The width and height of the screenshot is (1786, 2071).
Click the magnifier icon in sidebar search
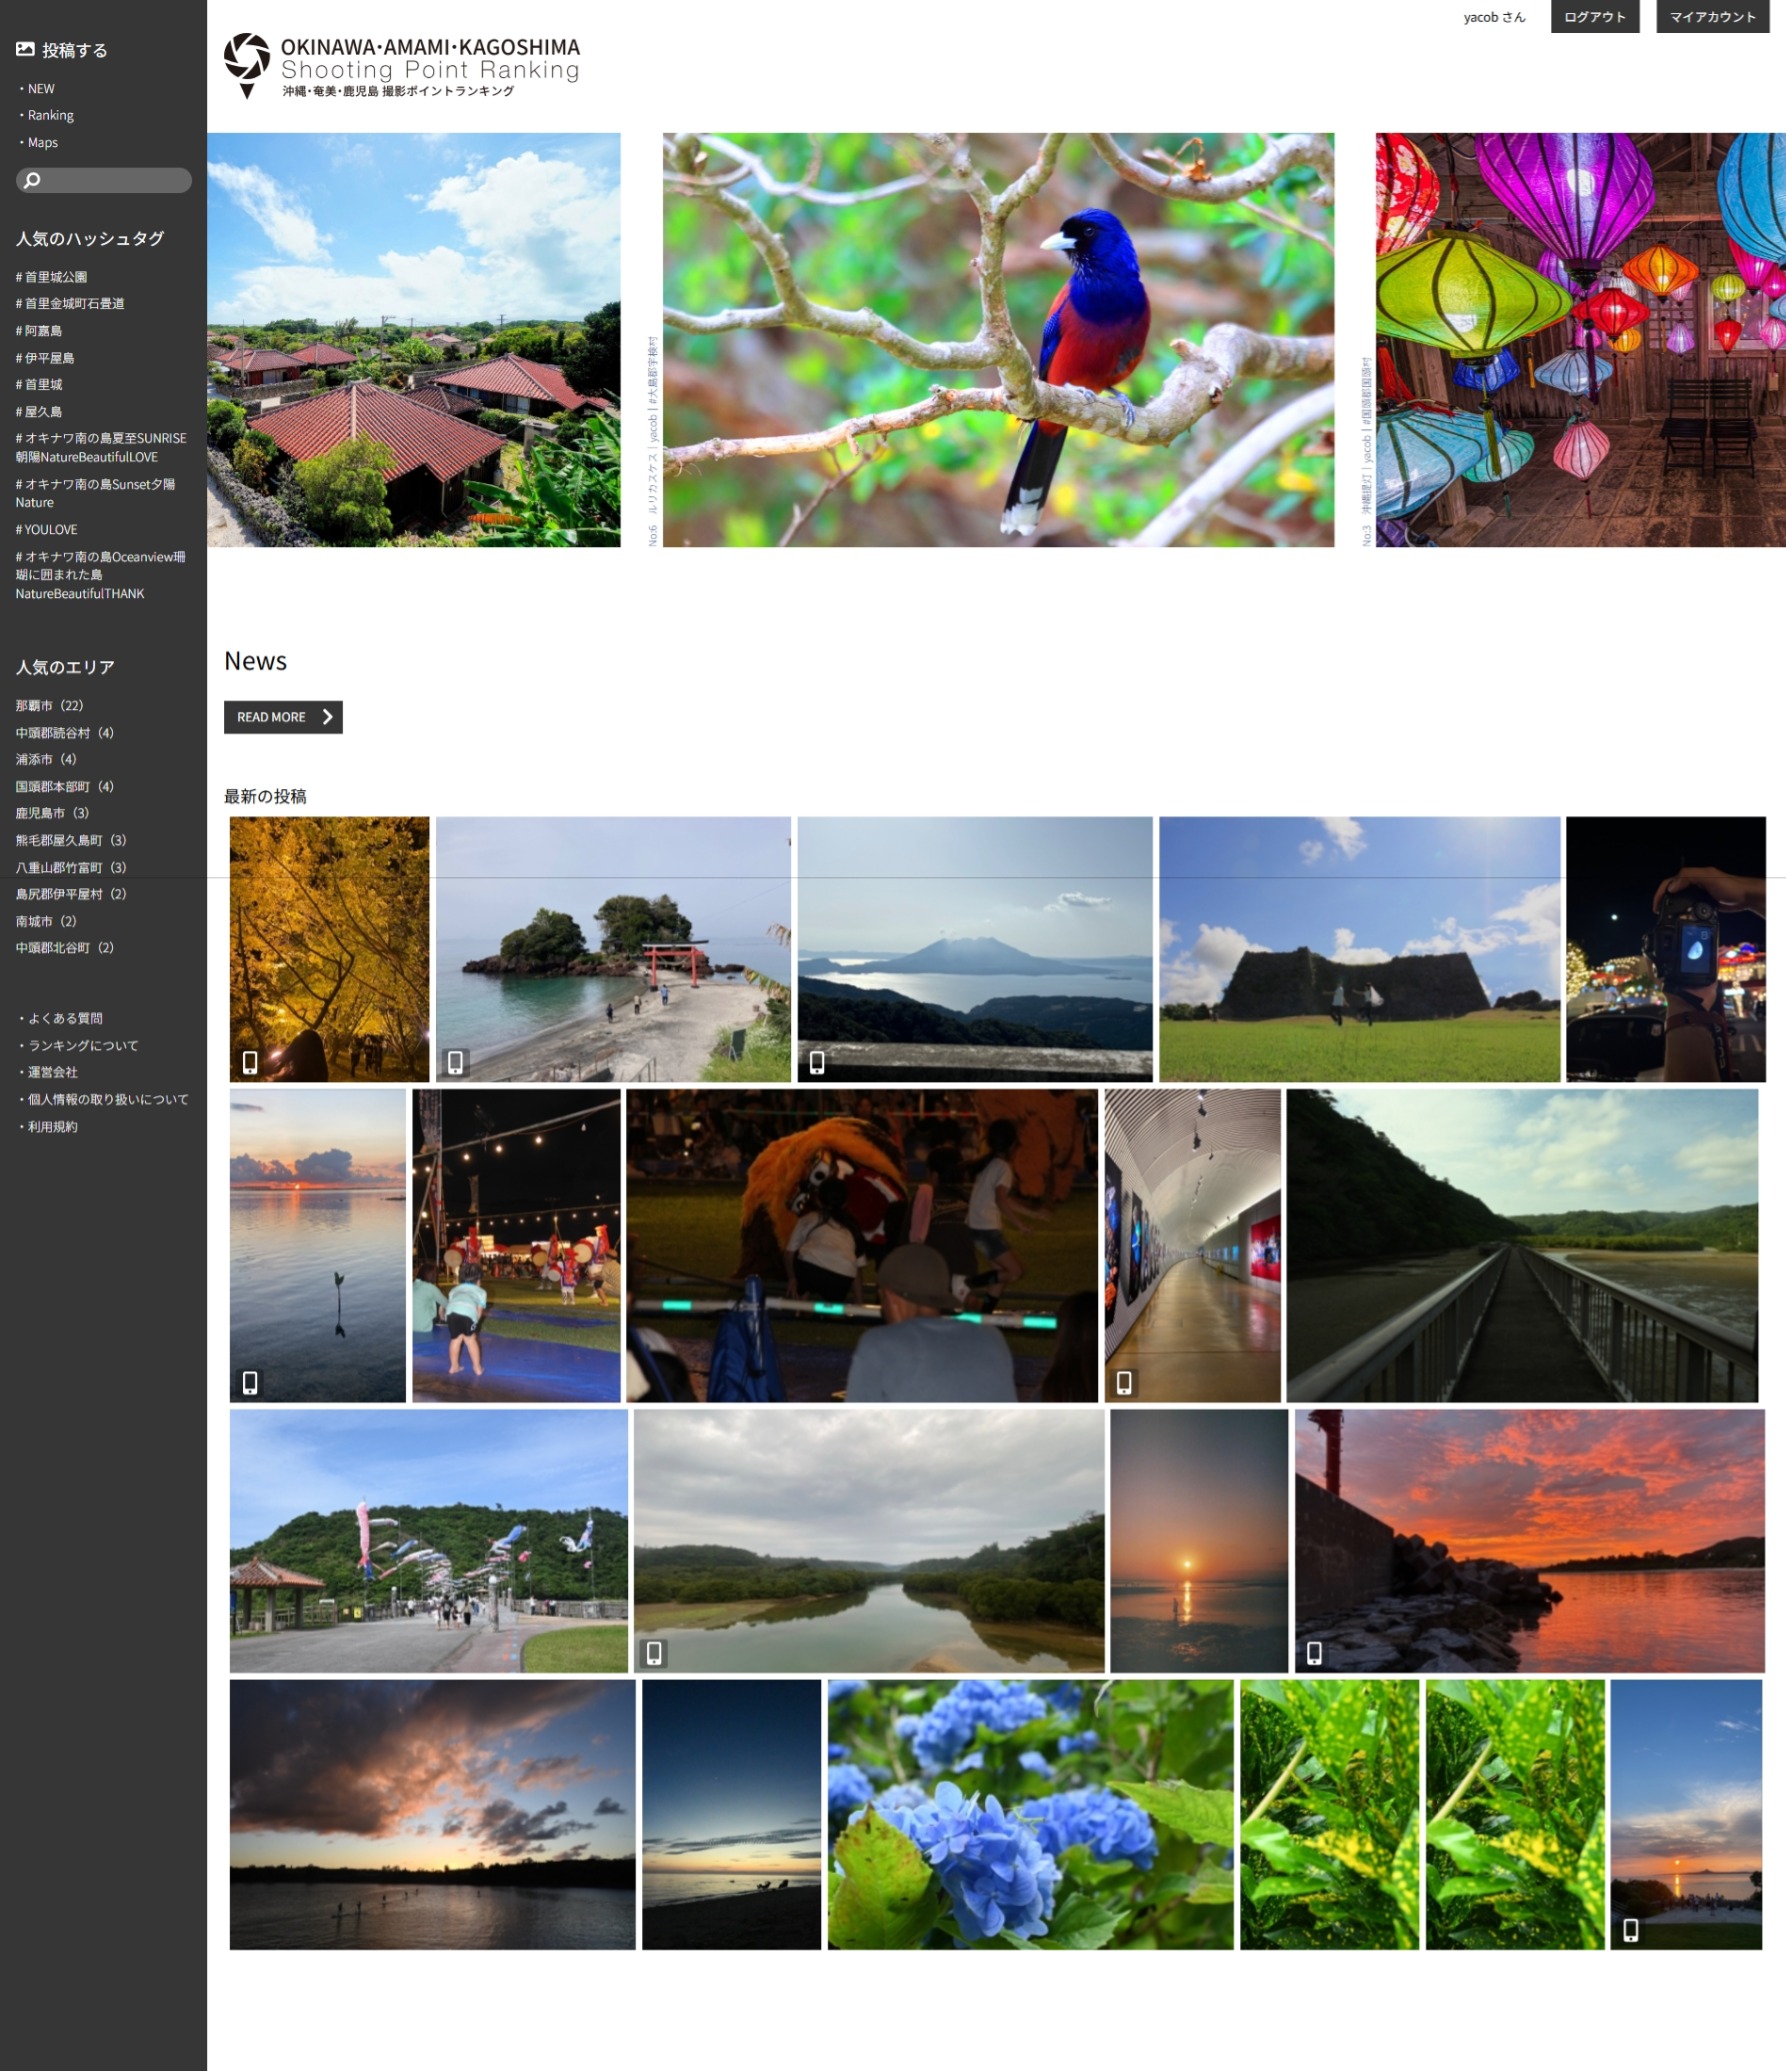pos(32,180)
